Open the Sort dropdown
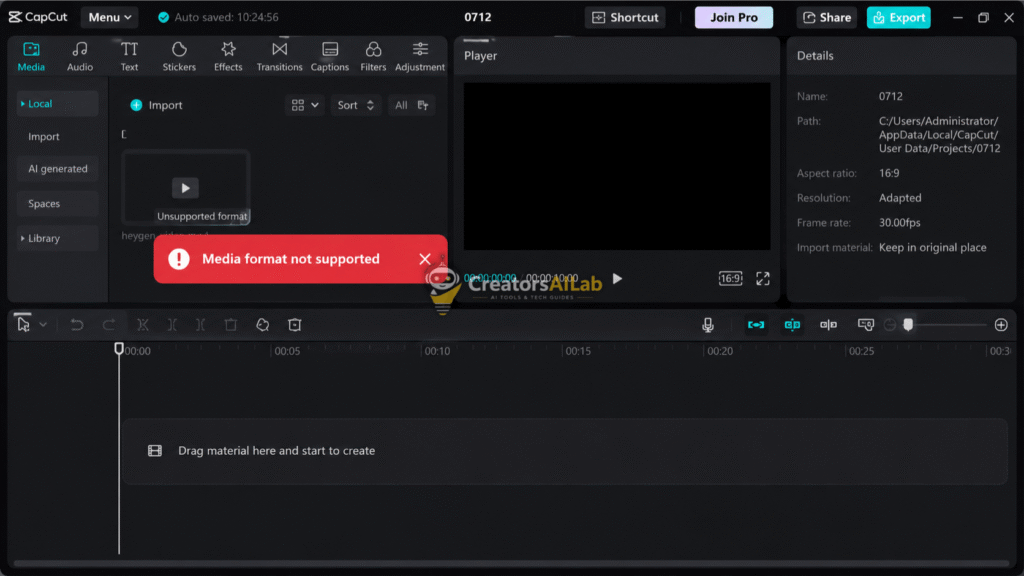This screenshot has height=576, width=1024. click(355, 105)
